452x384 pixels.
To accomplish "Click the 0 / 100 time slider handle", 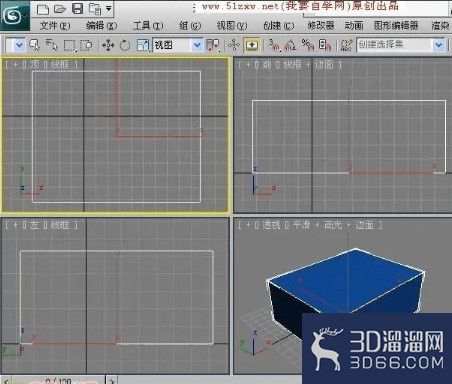I will [x=58, y=380].
